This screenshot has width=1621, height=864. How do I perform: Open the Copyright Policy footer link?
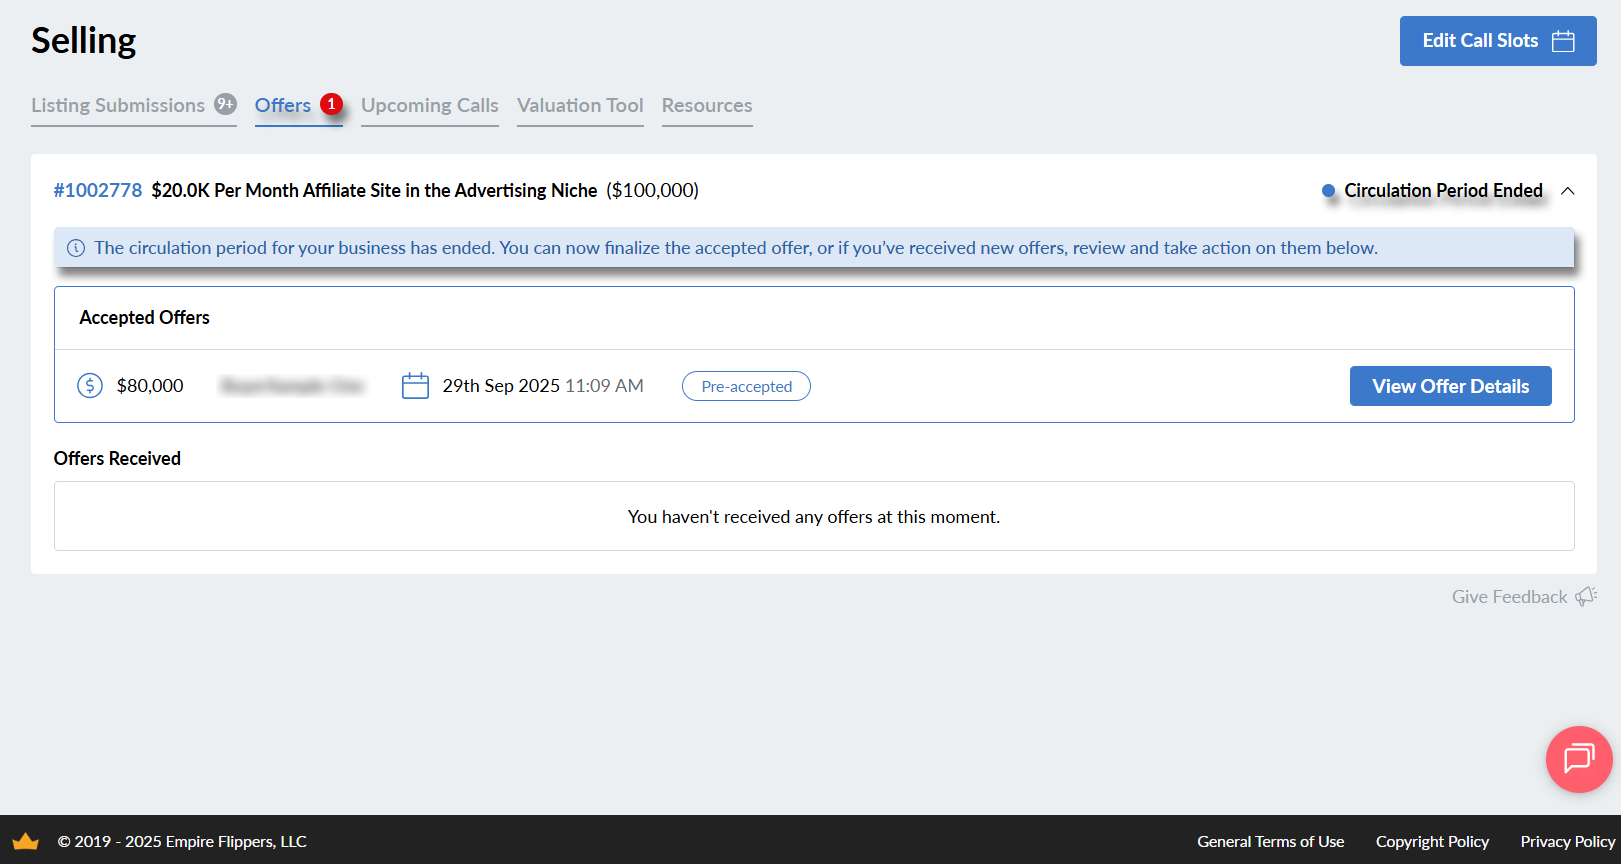click(1432, 841)
